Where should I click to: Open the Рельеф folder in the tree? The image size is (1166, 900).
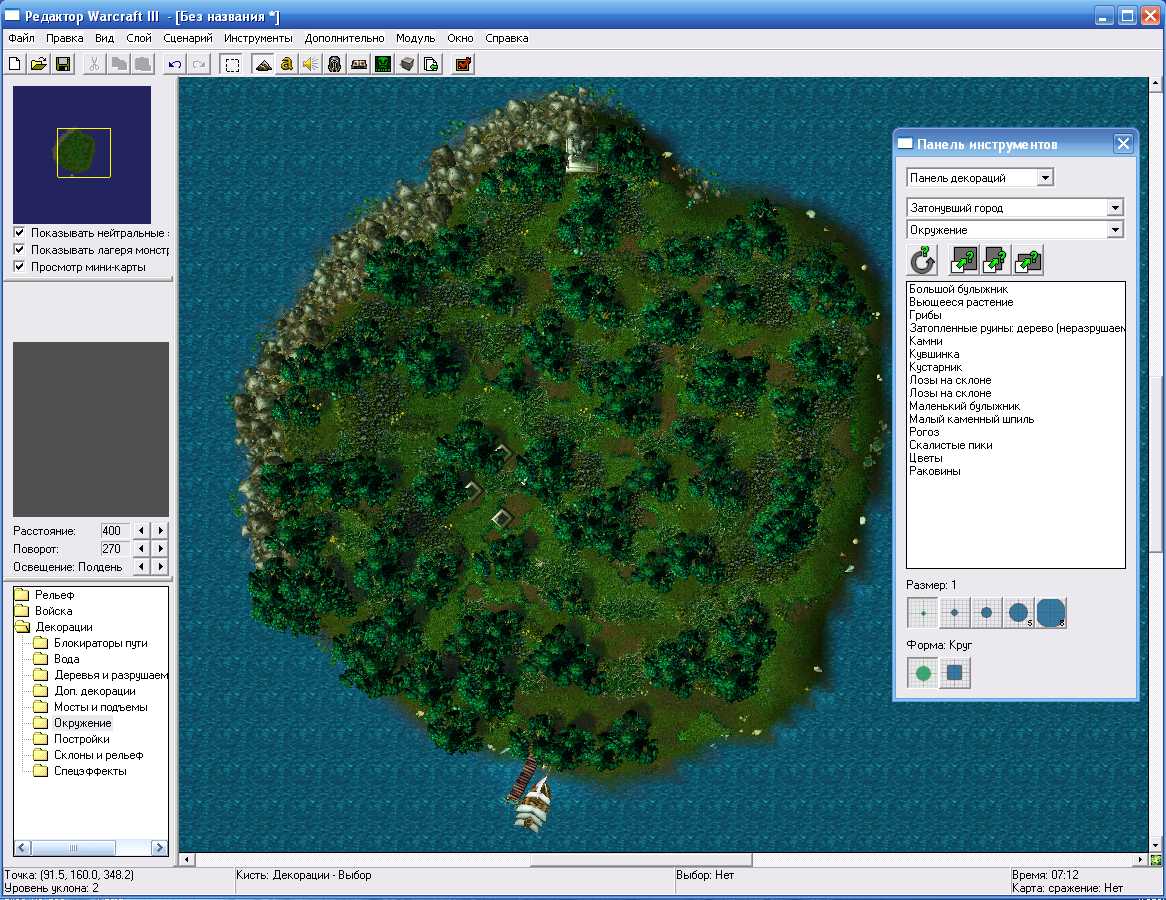54,594
